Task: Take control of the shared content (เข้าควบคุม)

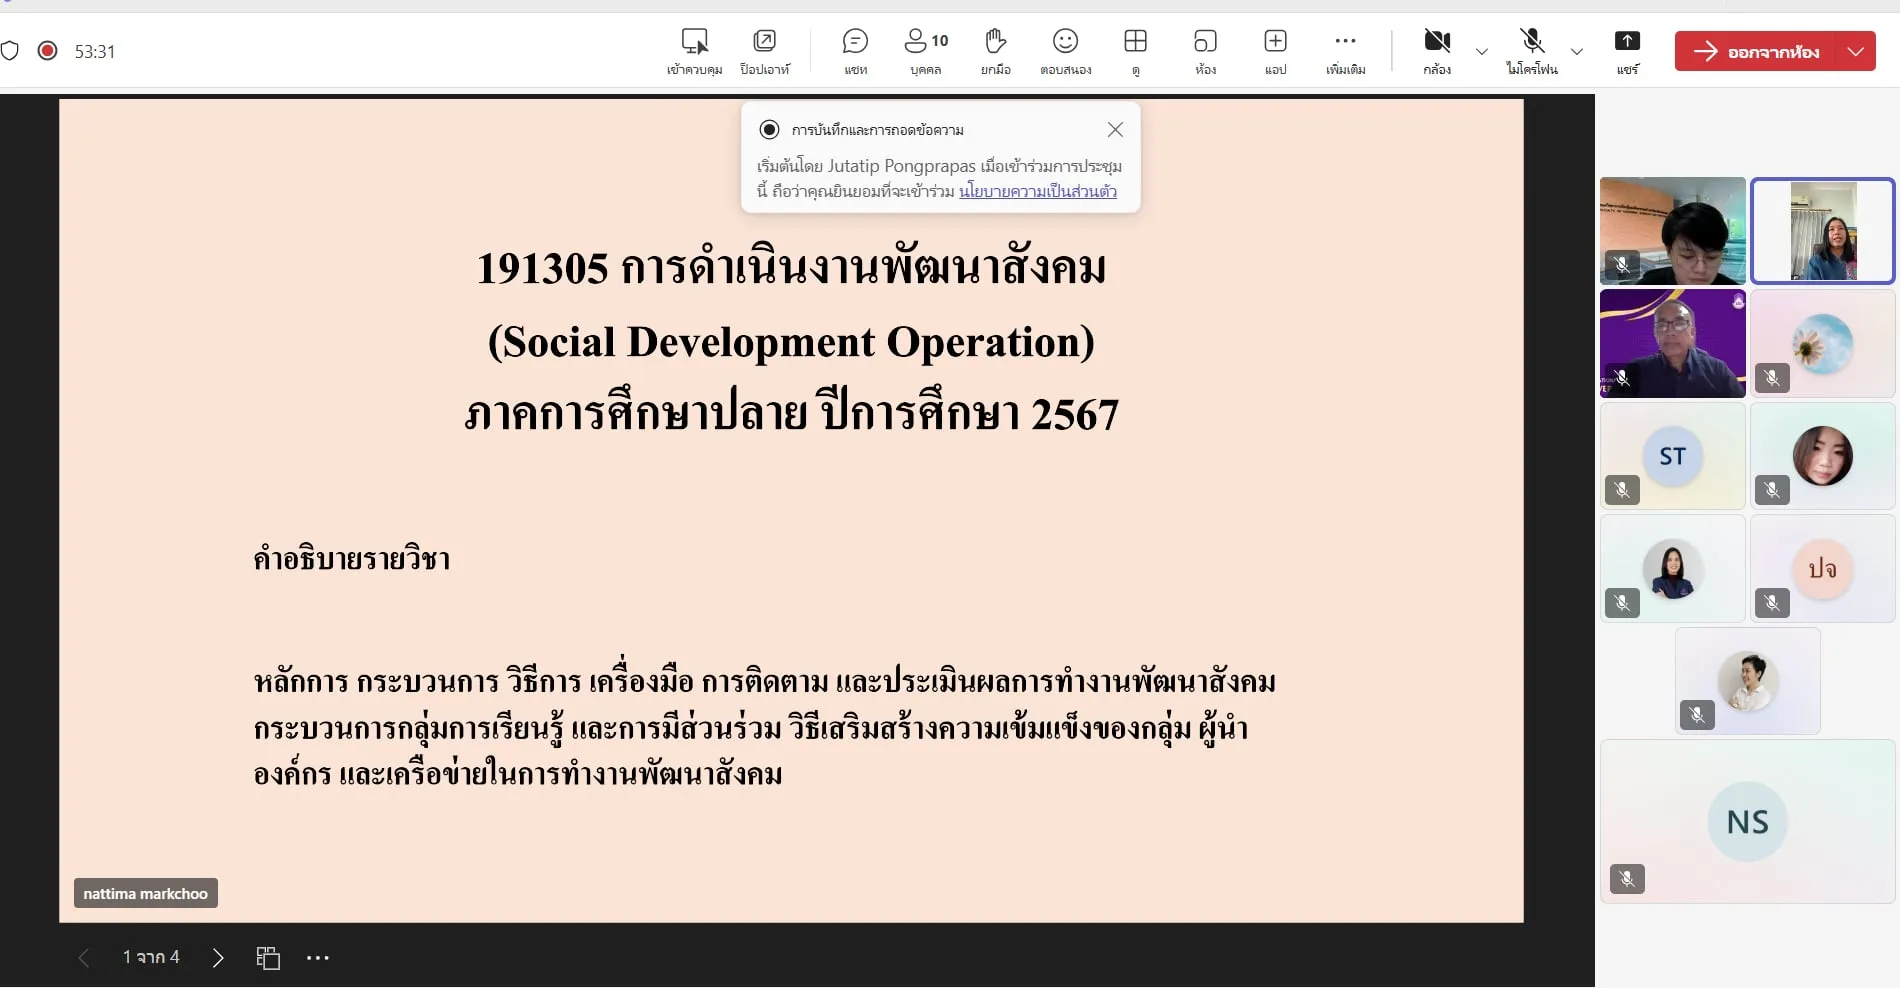Action: pyautogui.click(x=696, y=50)
